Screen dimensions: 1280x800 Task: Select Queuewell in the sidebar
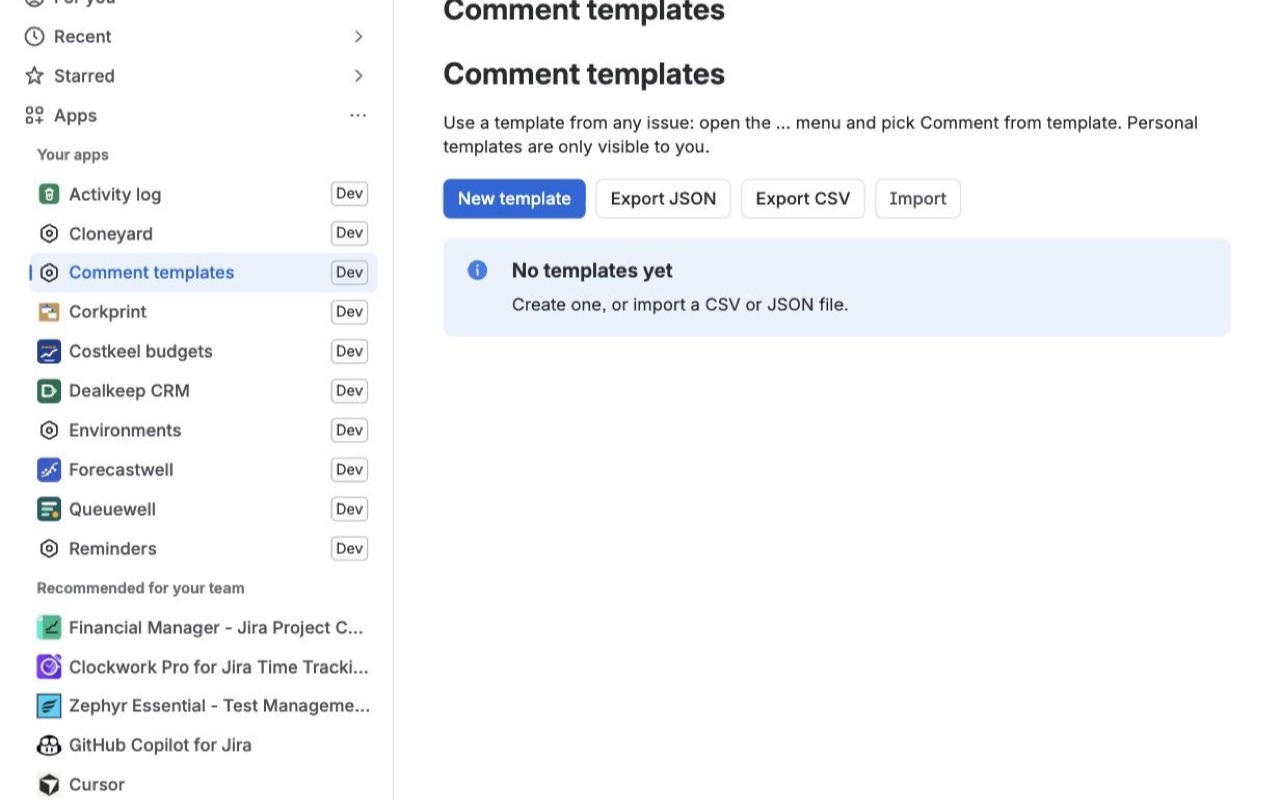203,509
